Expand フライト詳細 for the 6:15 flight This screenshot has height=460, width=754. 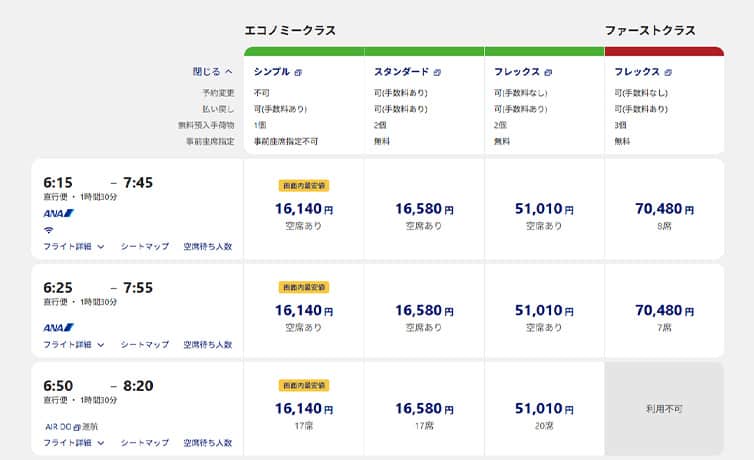point(74,246)
